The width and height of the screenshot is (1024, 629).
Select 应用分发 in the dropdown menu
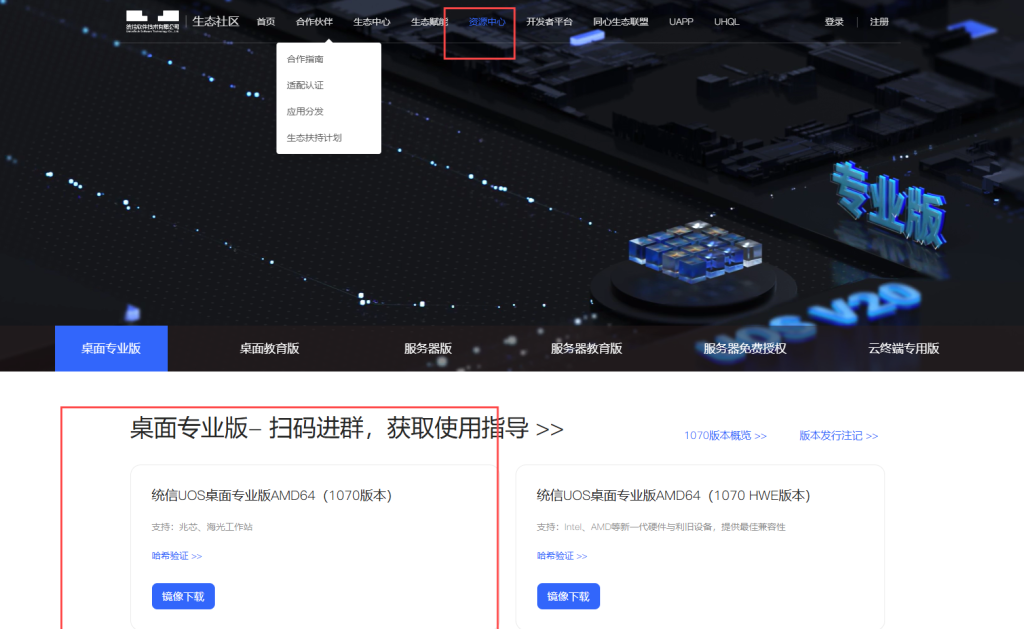(x=305, y=111)
